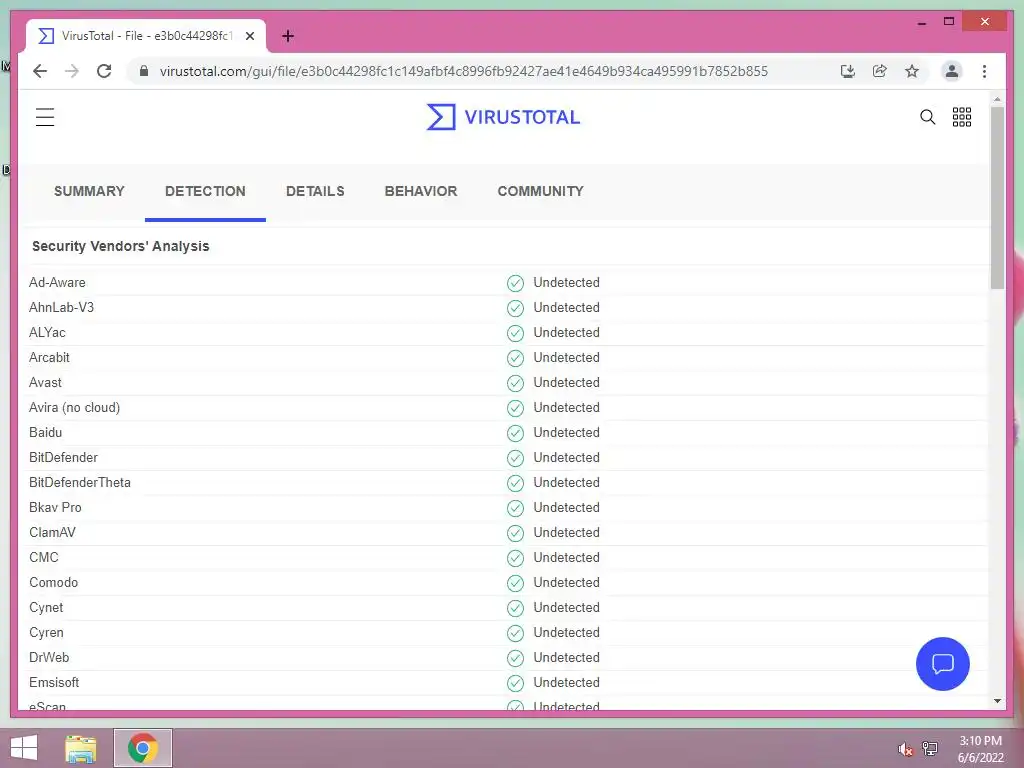Open the blue chat bubble button

(x=942, y=664)
